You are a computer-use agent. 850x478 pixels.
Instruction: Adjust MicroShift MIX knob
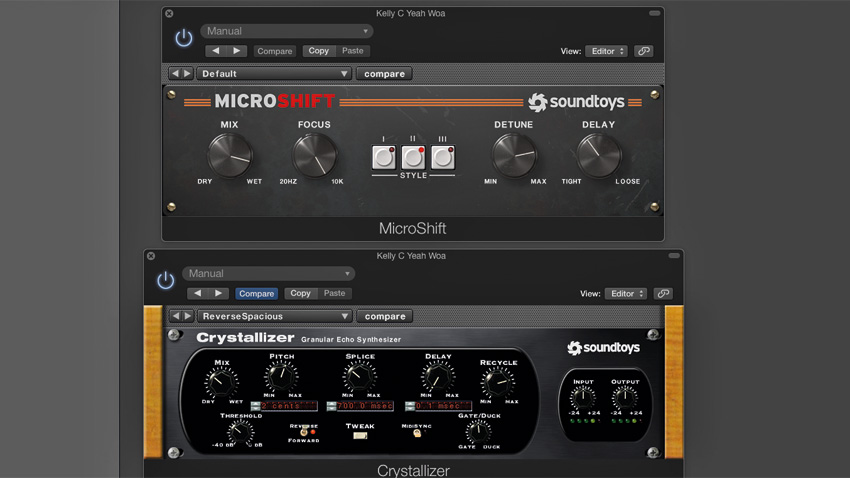pyautogui.click(x=229, y=156)
